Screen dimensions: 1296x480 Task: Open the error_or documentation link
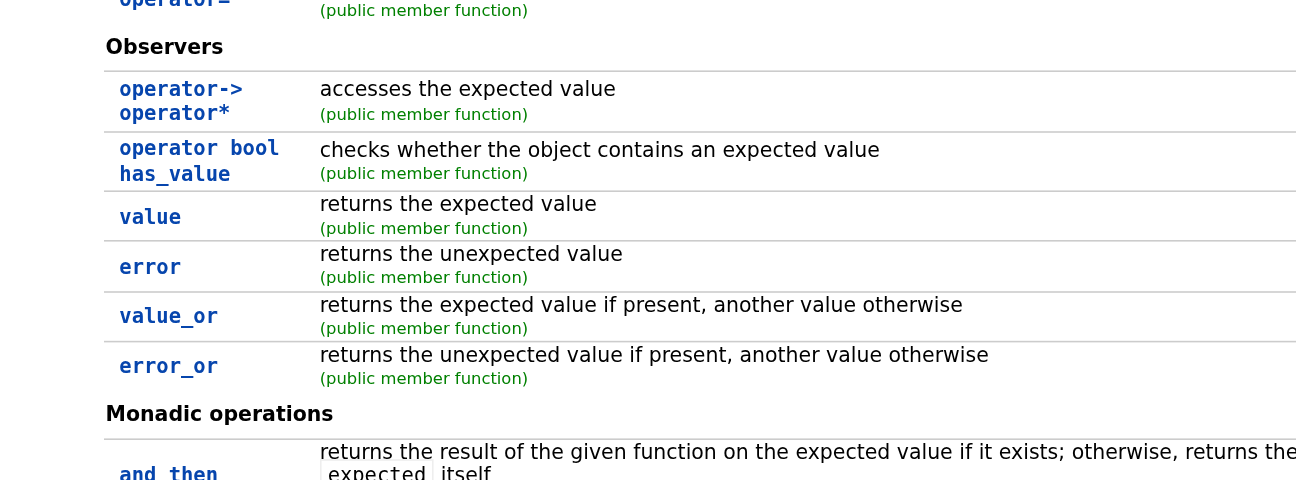[x=168, y=367]
